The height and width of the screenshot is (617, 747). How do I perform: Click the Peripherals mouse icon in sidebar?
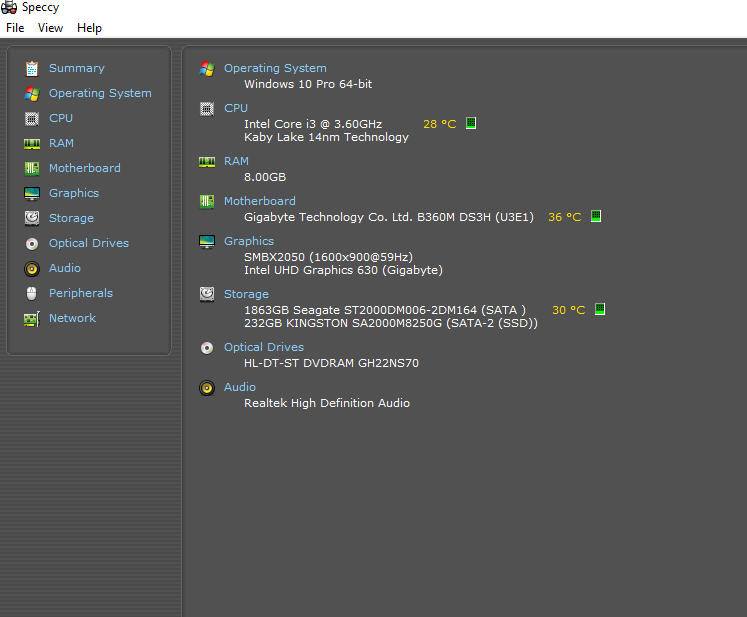[31, 293]
